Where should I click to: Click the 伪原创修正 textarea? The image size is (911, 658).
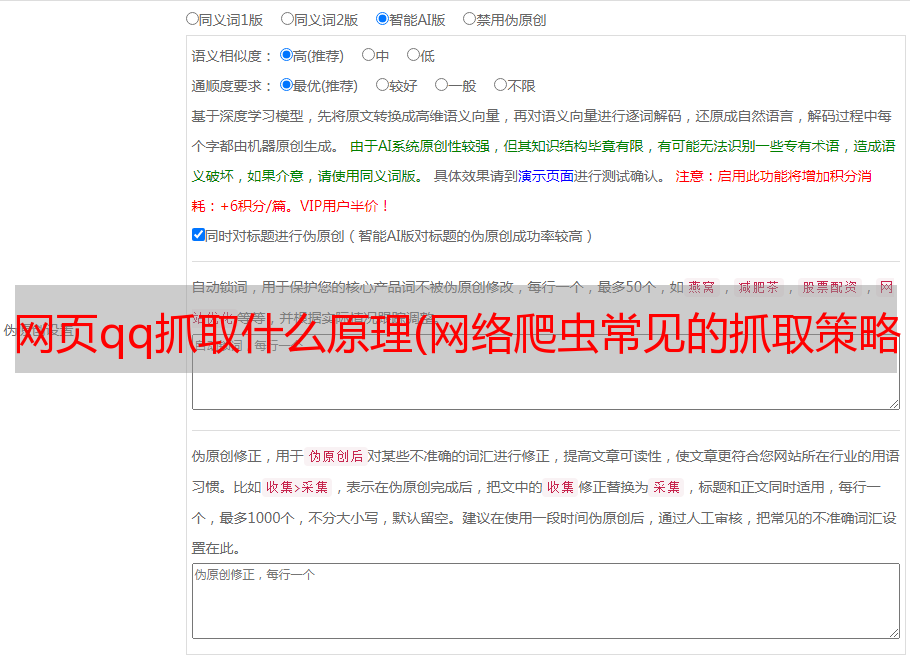tap(546, 601)
